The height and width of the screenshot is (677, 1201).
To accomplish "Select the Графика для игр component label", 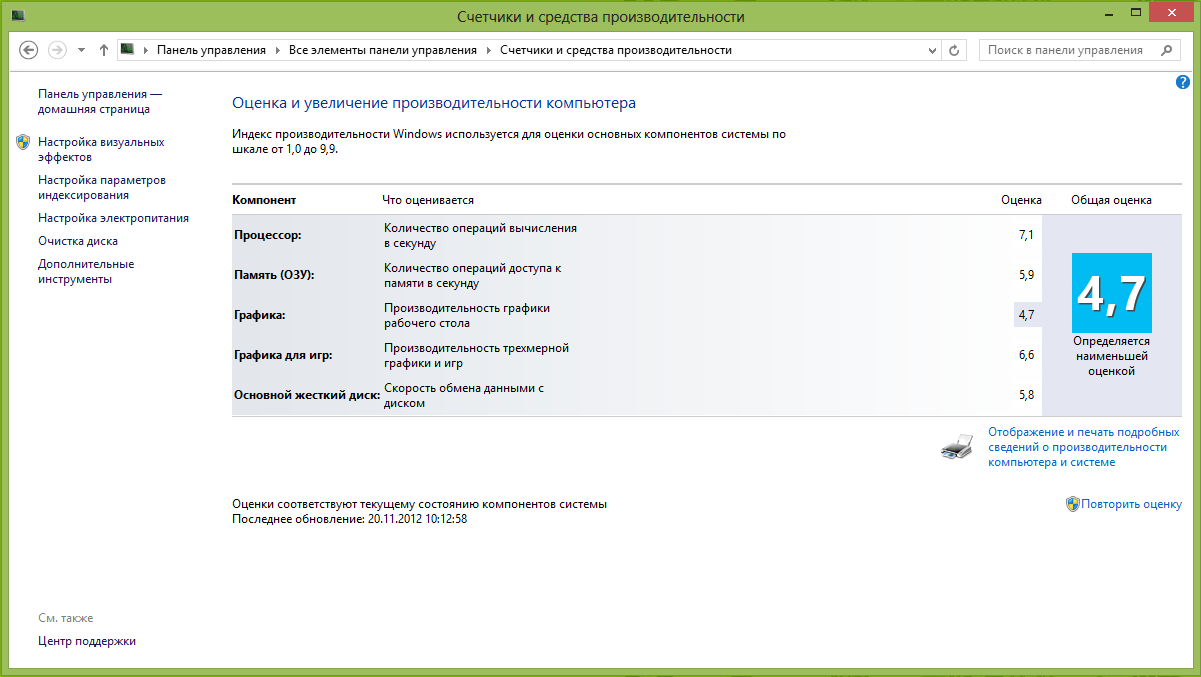I will [283, 355].
